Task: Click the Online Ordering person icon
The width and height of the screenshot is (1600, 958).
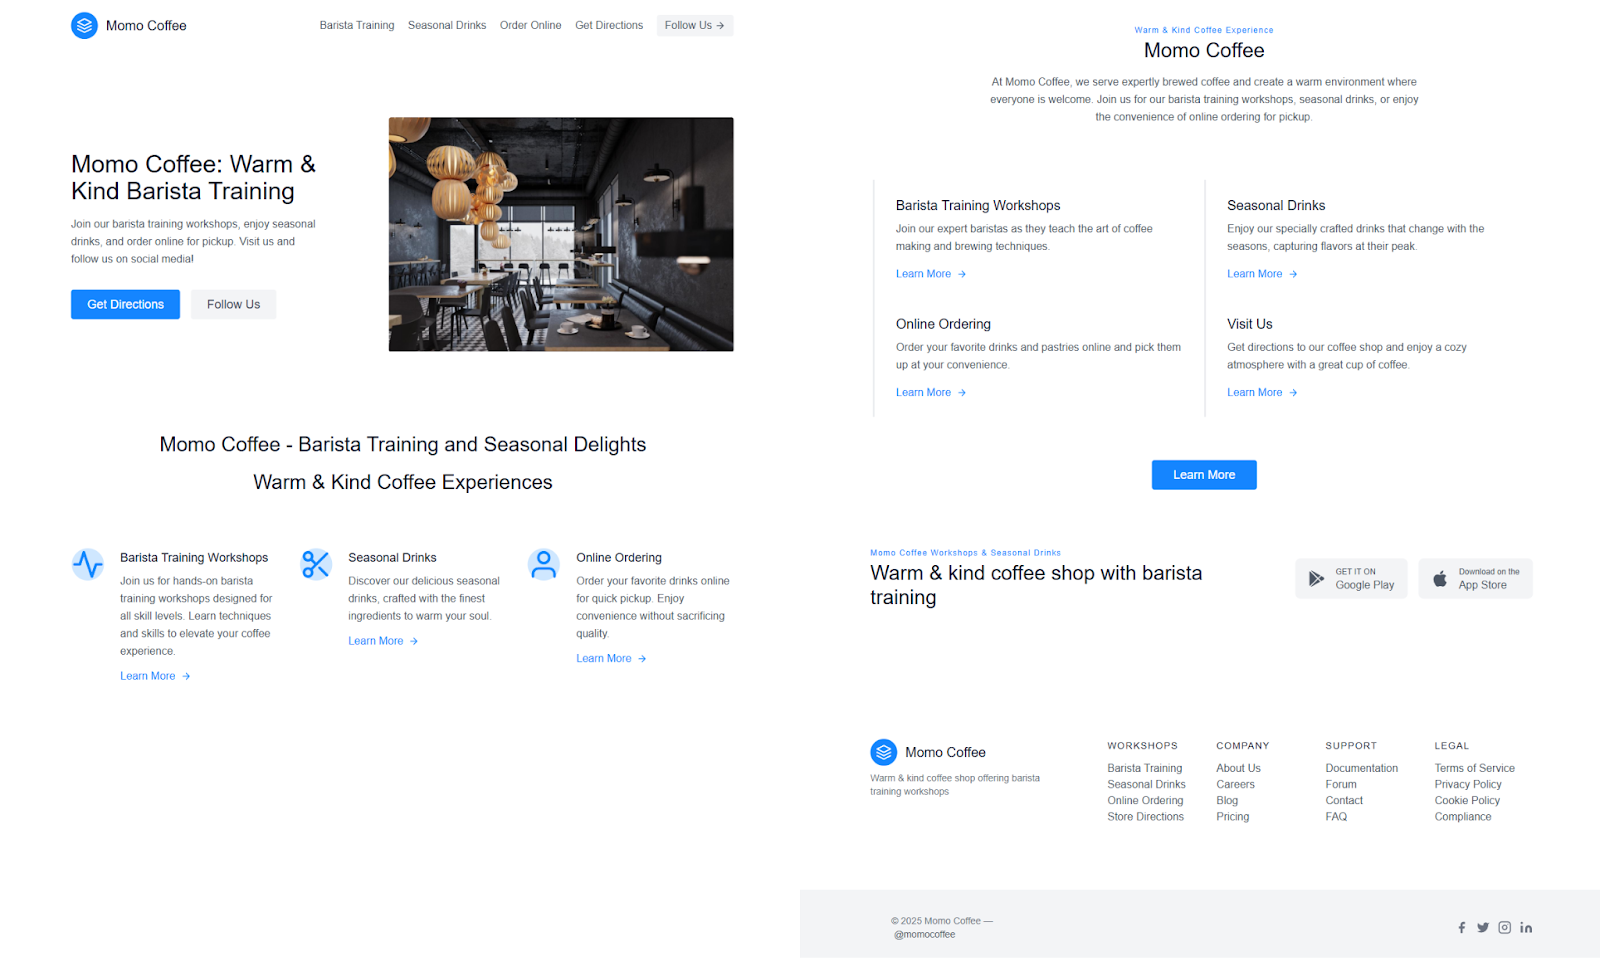Action: pyautogui.click(x=544, y=564)
